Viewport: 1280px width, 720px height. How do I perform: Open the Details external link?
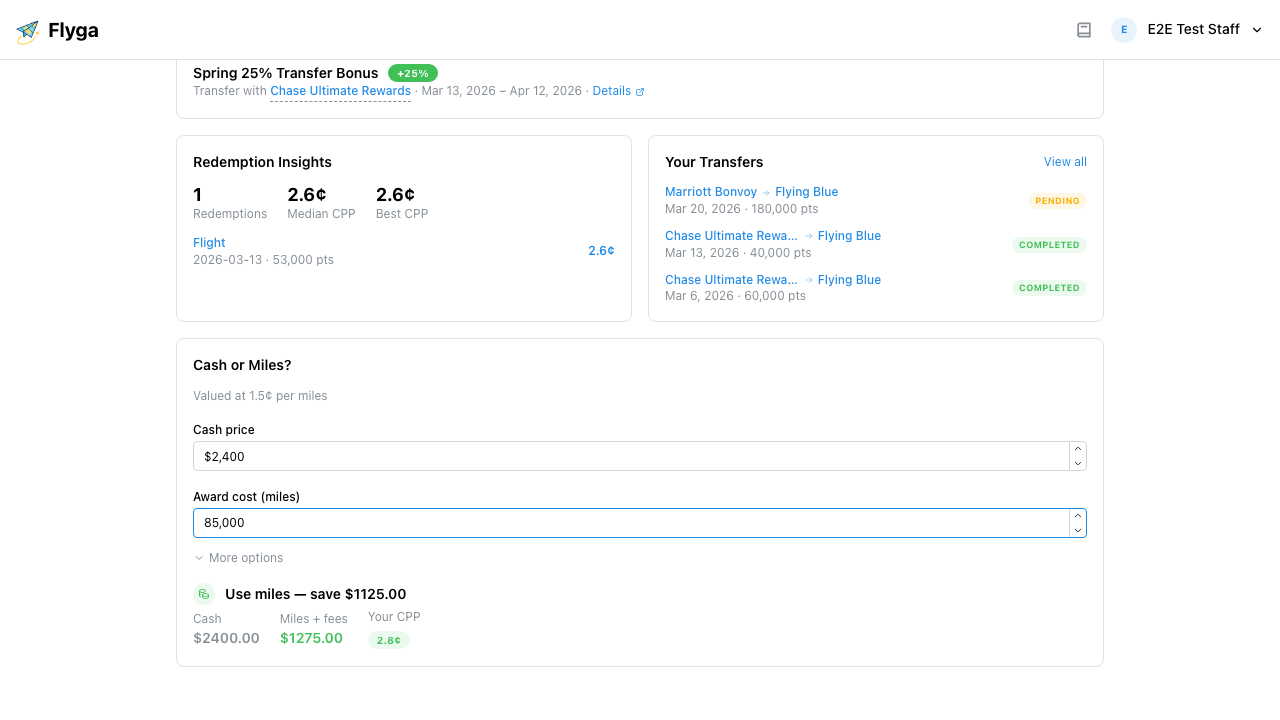(x=618, y=91)
